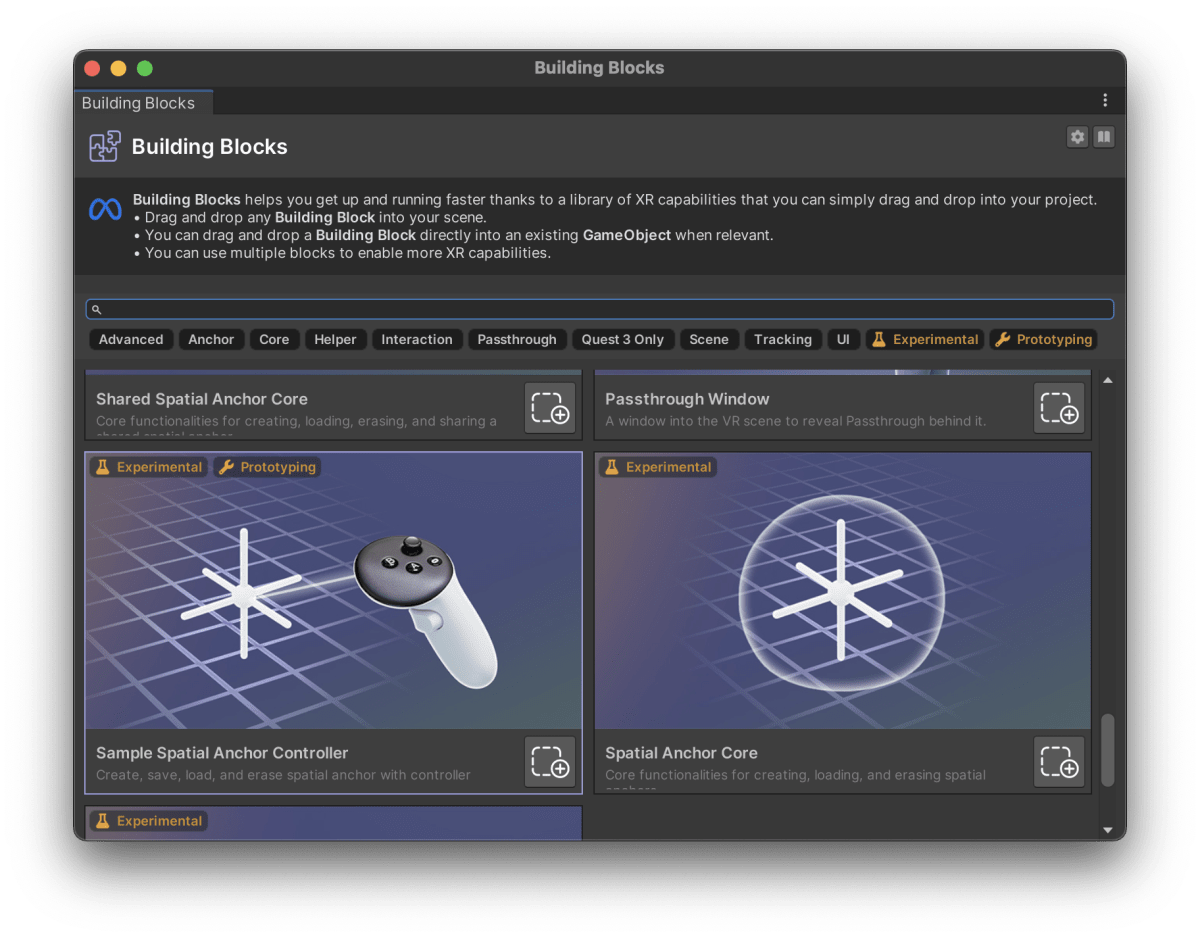Image resolution: width=1200 pixels, height=938 pixels.
Task: Click 'Create, save, load, and erase' description
Action: [x=283, y=775]
